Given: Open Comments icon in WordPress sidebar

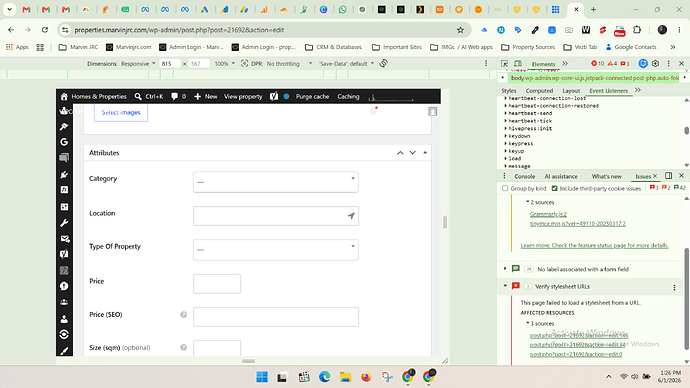Looking at the screenshot, I should (64, 157).
